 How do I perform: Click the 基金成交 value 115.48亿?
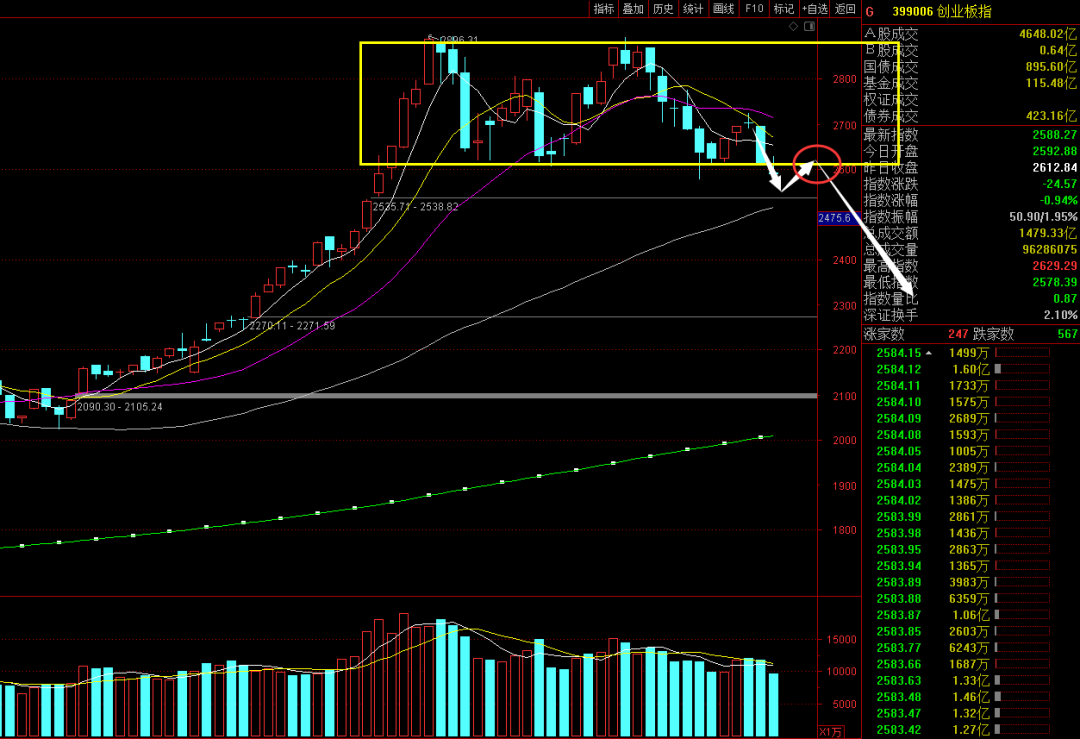(1051, 83)
